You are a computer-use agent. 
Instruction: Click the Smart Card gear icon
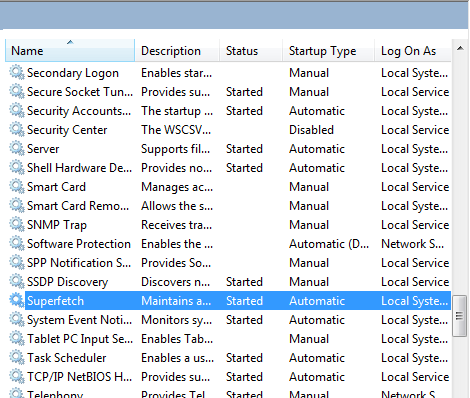click(x=17, y=187)
